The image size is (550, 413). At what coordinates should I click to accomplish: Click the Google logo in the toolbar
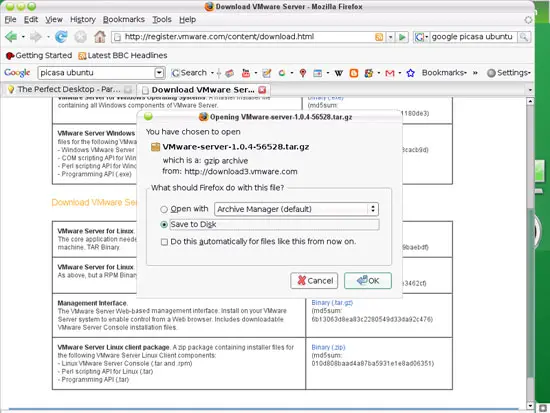pyautogui.click(x=17, y=73)
